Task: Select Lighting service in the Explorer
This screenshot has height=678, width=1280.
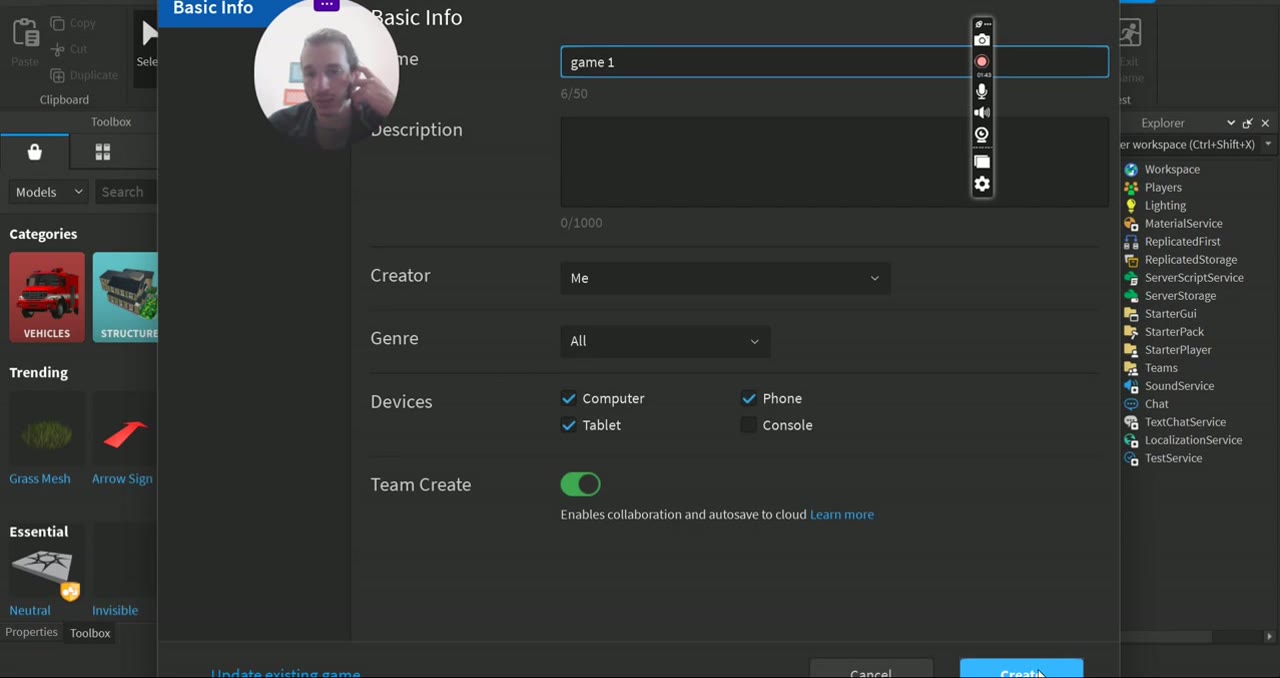Action: pyautogui.click(x=1165, y=205)
